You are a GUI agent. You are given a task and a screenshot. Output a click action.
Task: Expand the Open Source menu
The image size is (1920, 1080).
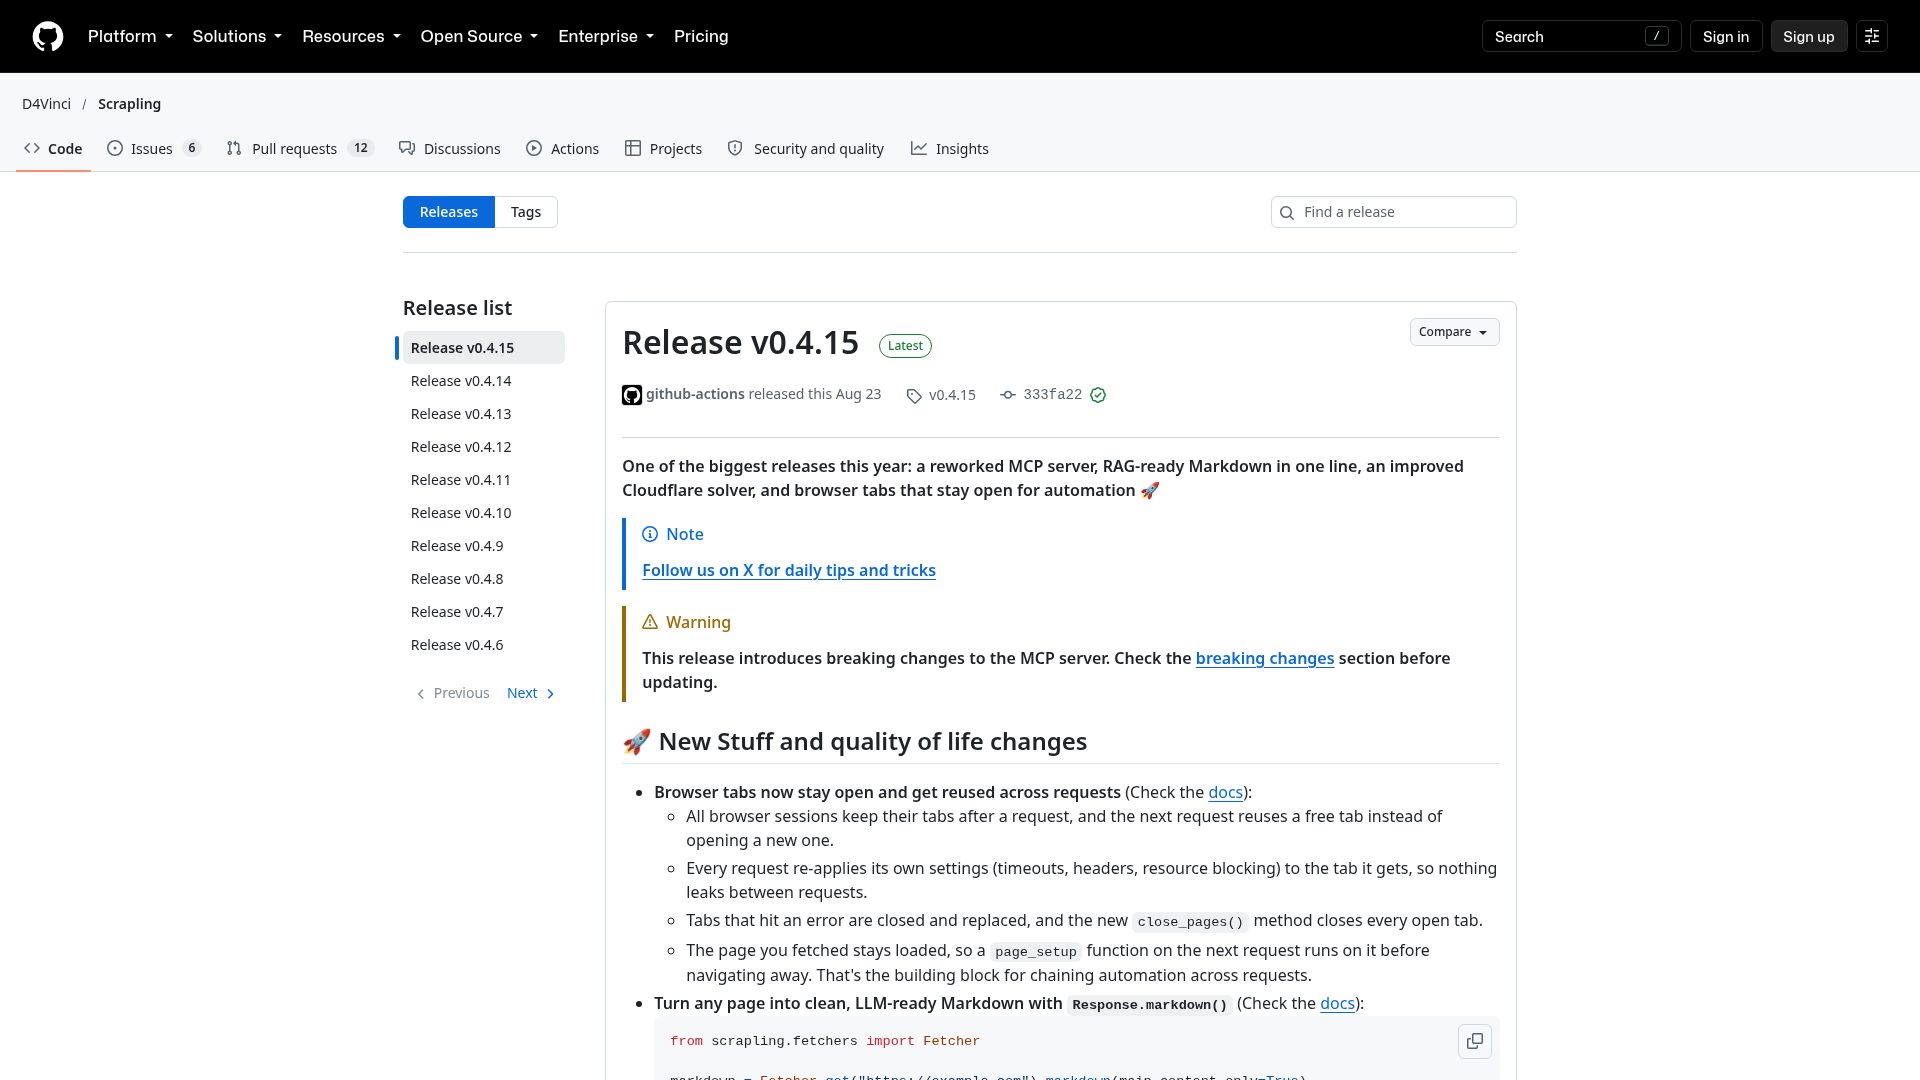tap(479, 37)
